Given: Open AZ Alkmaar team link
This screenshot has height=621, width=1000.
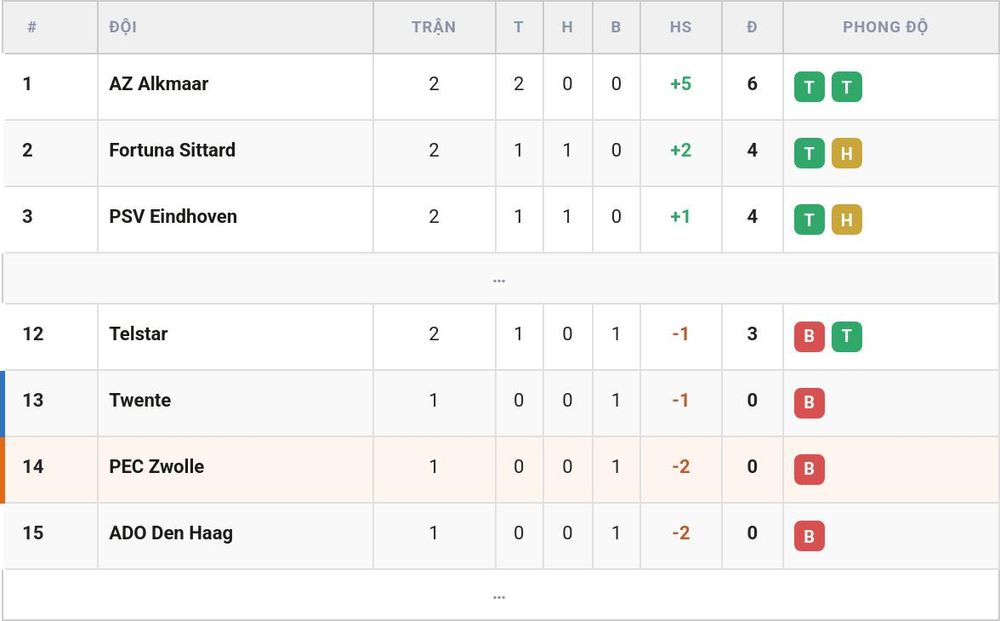Looking at the screenshot, I should pyautogui.click(x=159, y=84).
